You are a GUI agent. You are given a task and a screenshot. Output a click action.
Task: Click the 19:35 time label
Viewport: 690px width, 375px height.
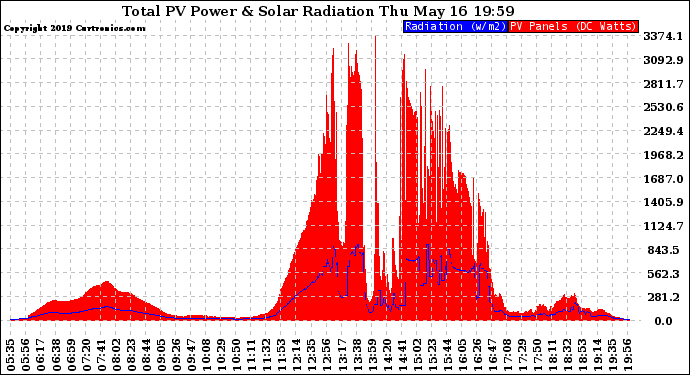pyautogui.click(x=613, y=355)
